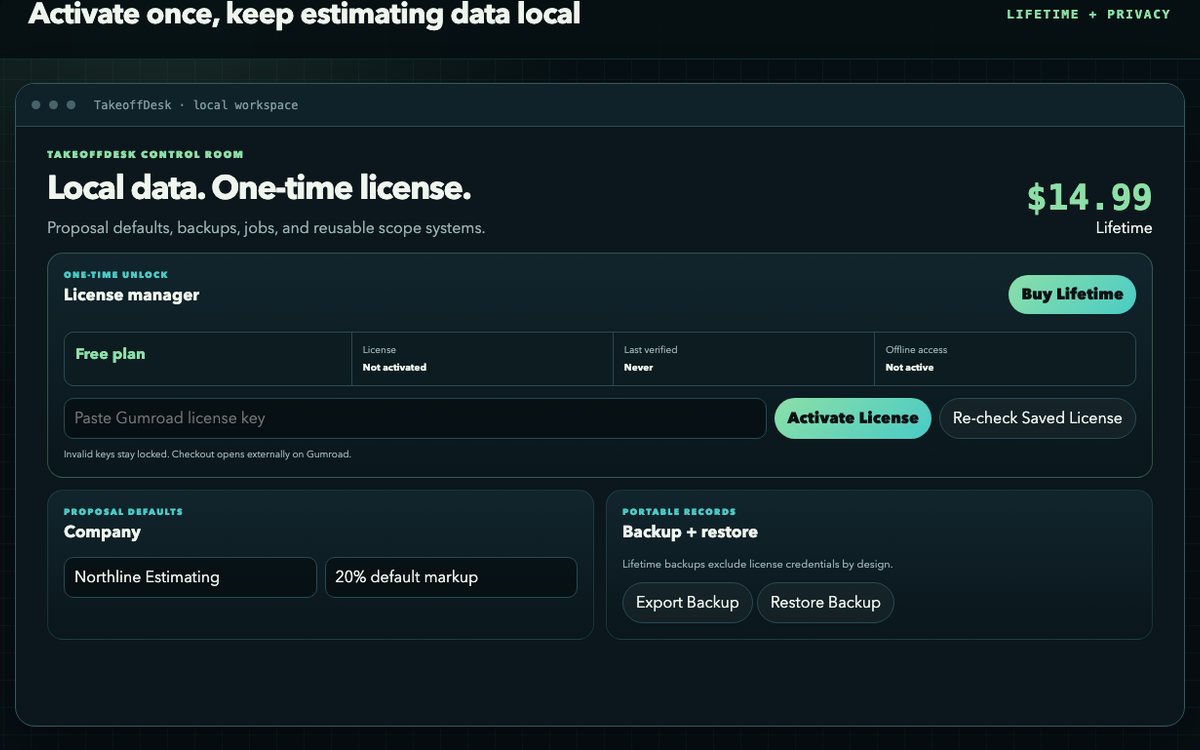Click the Last verified Never status cell

743,359
